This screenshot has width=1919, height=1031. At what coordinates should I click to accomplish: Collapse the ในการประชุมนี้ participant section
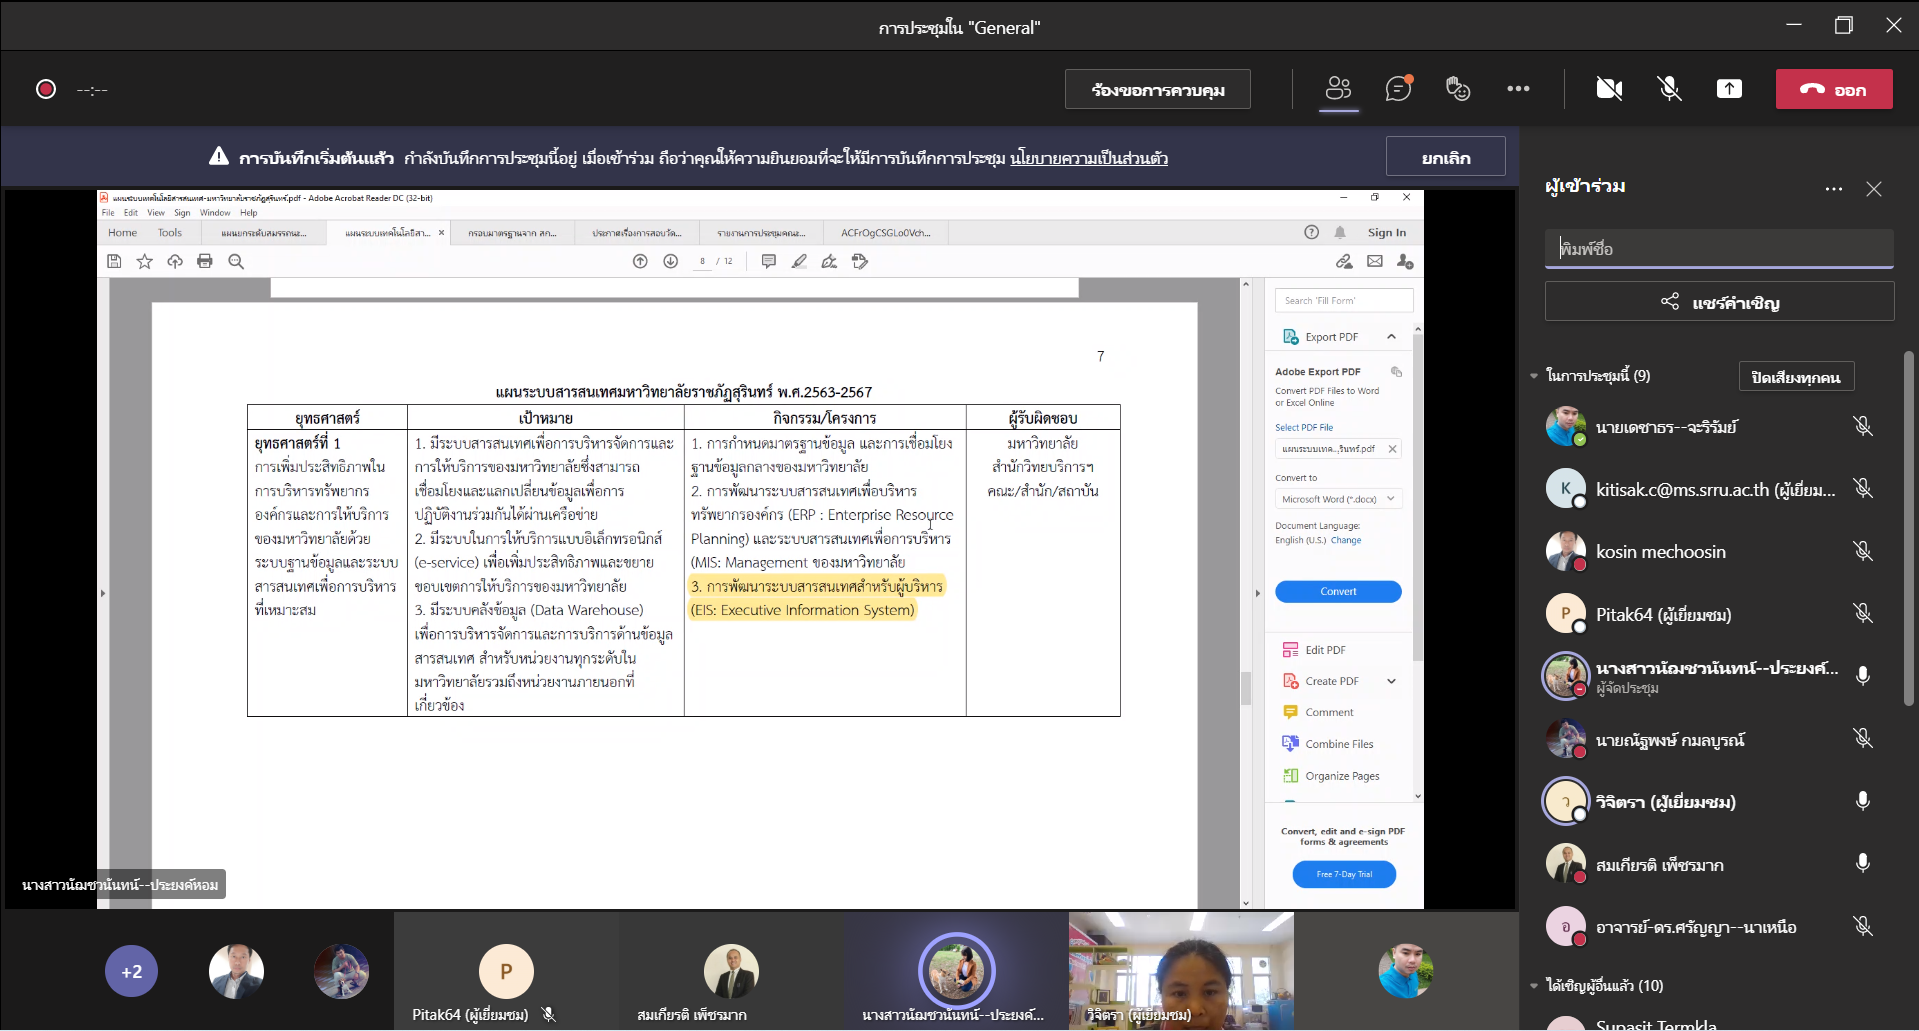coord(1535,375)
